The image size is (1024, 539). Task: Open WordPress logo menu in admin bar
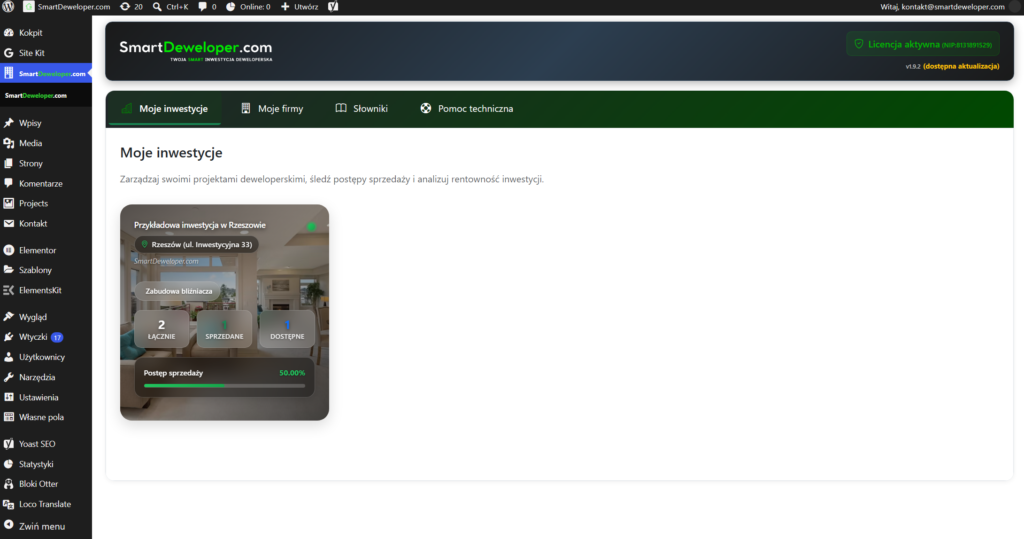click(x=8, y=7)
